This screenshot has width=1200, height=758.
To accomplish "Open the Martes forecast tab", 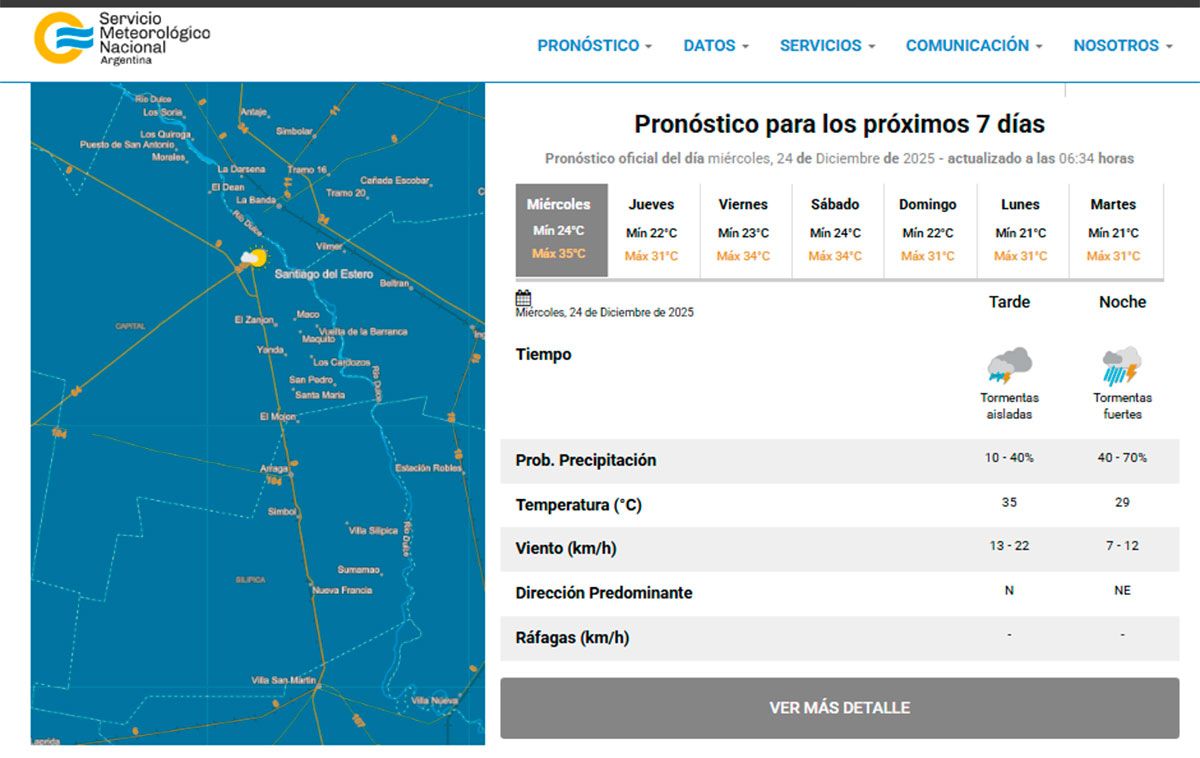I will [1113, 230].
